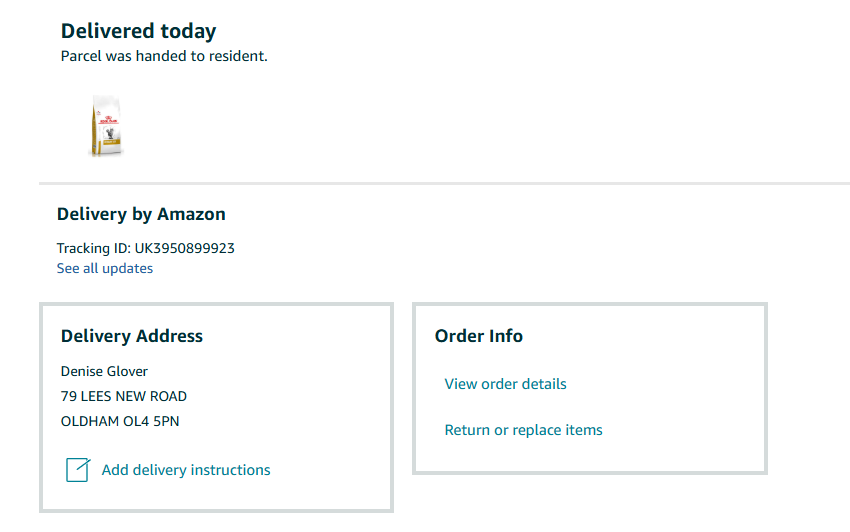Viewport: 850px width, 532px height.
Task: Click street line 79 LEES NEW ROAD
Action: point(124,396)
